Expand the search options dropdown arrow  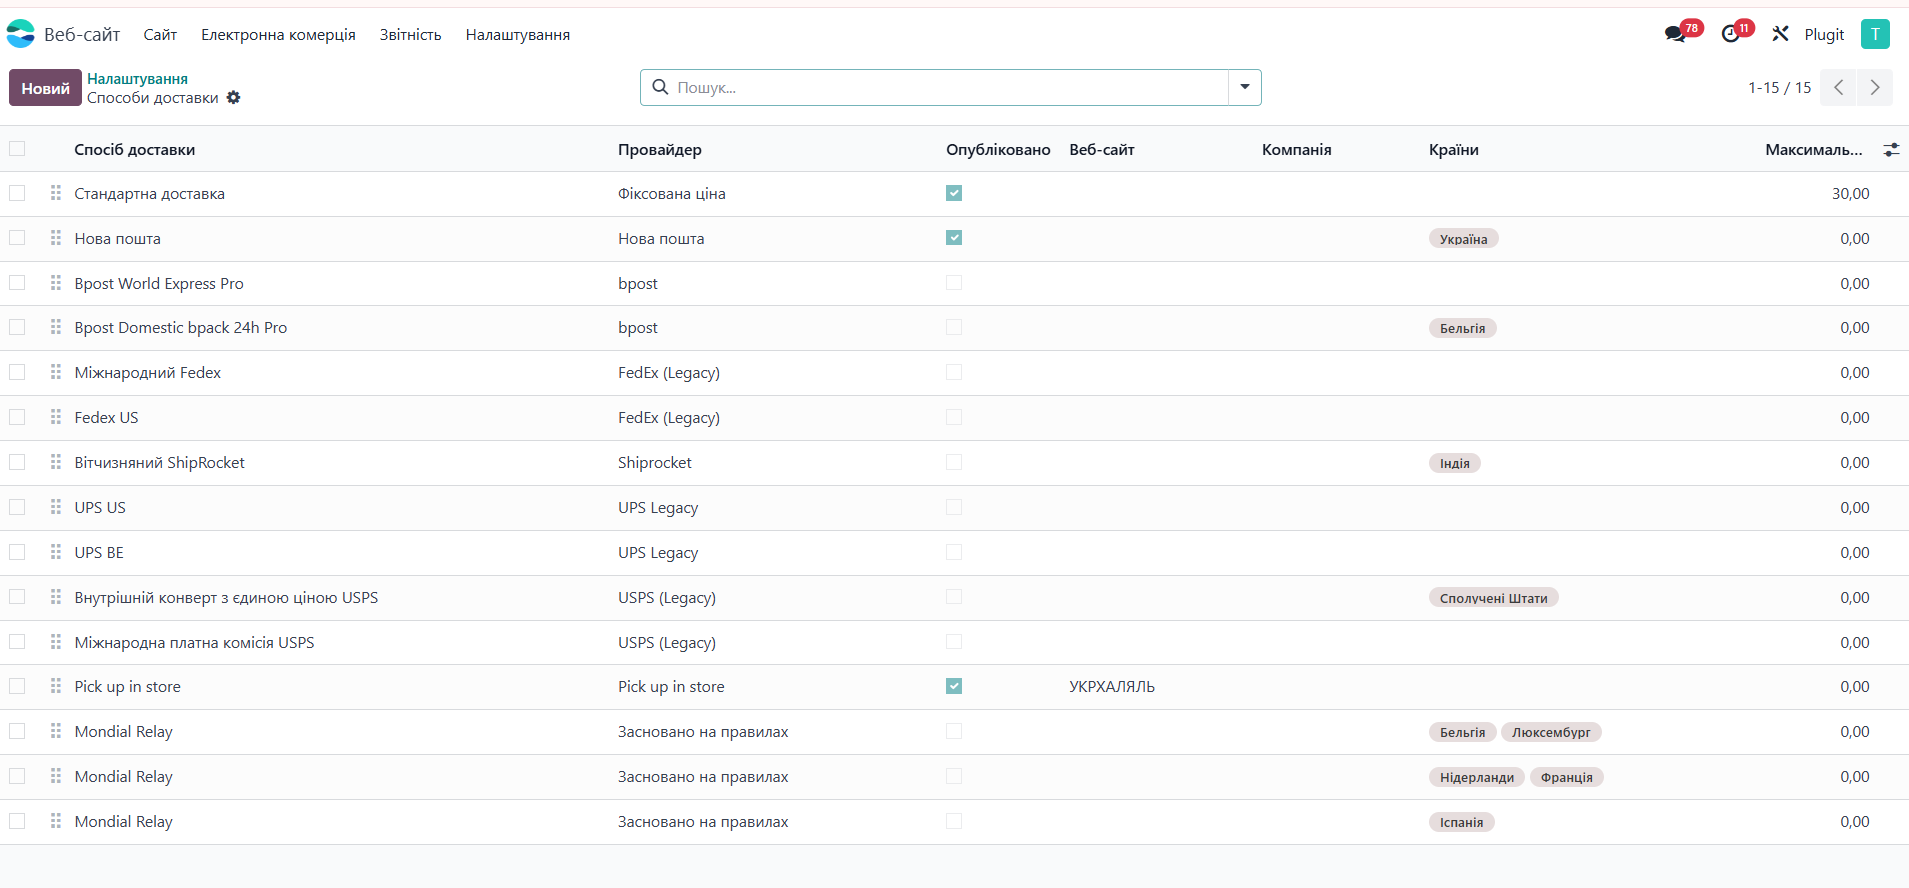(1245, 87)
